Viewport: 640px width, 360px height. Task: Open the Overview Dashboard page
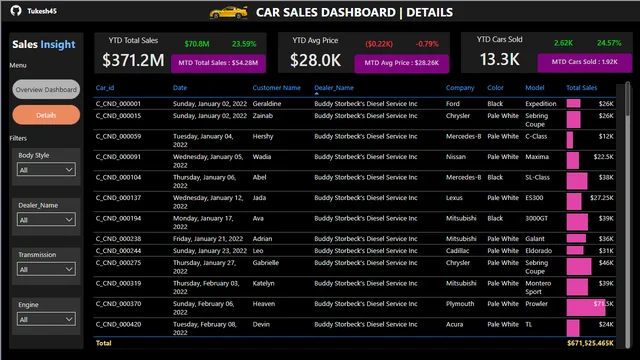(46, 89)
